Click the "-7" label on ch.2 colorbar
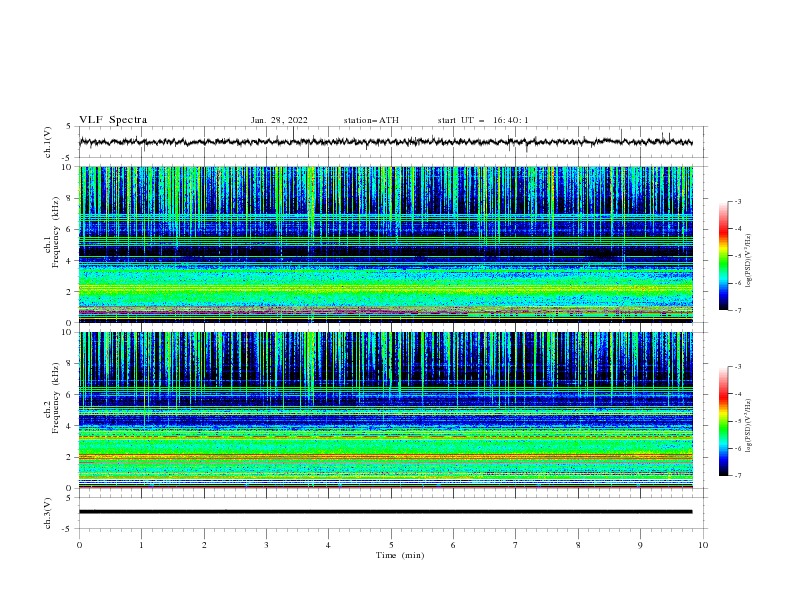Screen dimensions: 792x612 (738, 475)
